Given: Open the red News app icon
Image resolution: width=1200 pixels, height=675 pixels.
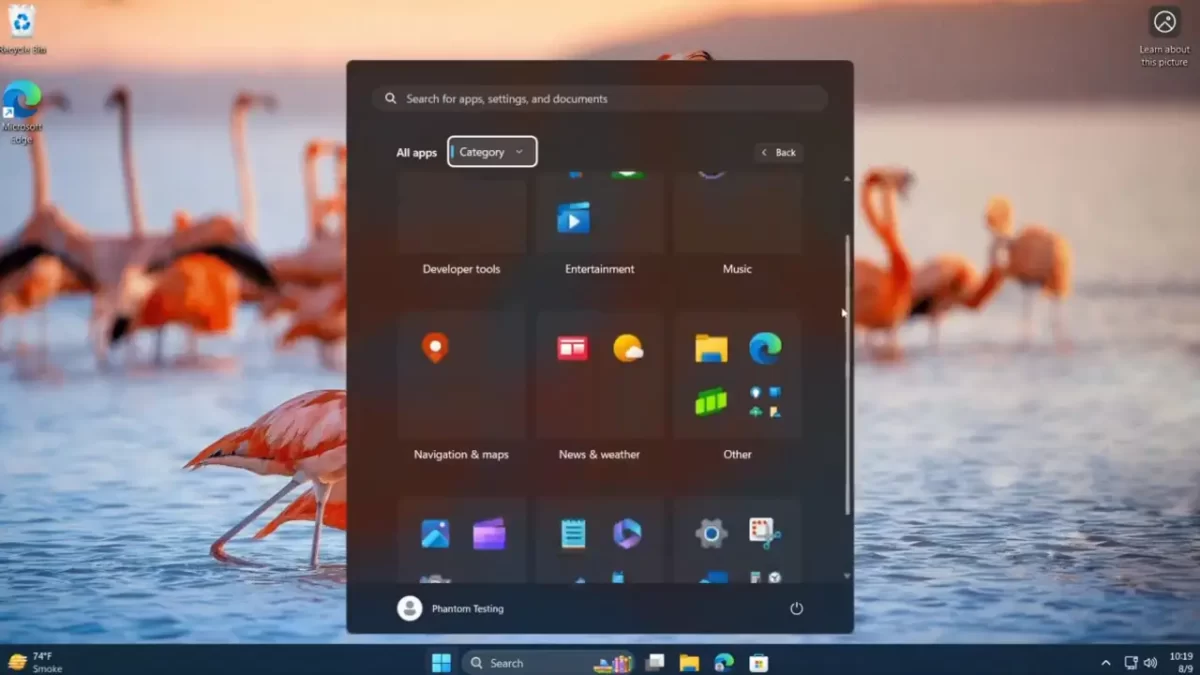Looking at the screenshot, I should coord(571,349).
